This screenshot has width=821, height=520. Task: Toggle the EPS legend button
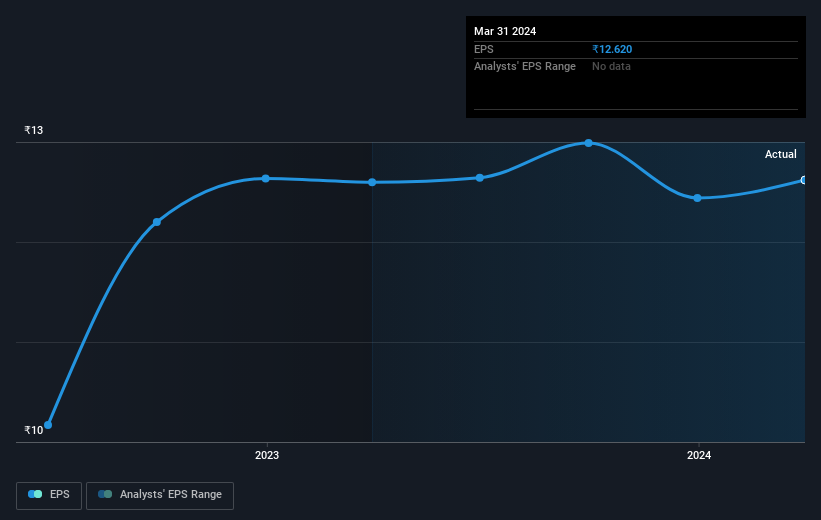[x=49, y=495]
